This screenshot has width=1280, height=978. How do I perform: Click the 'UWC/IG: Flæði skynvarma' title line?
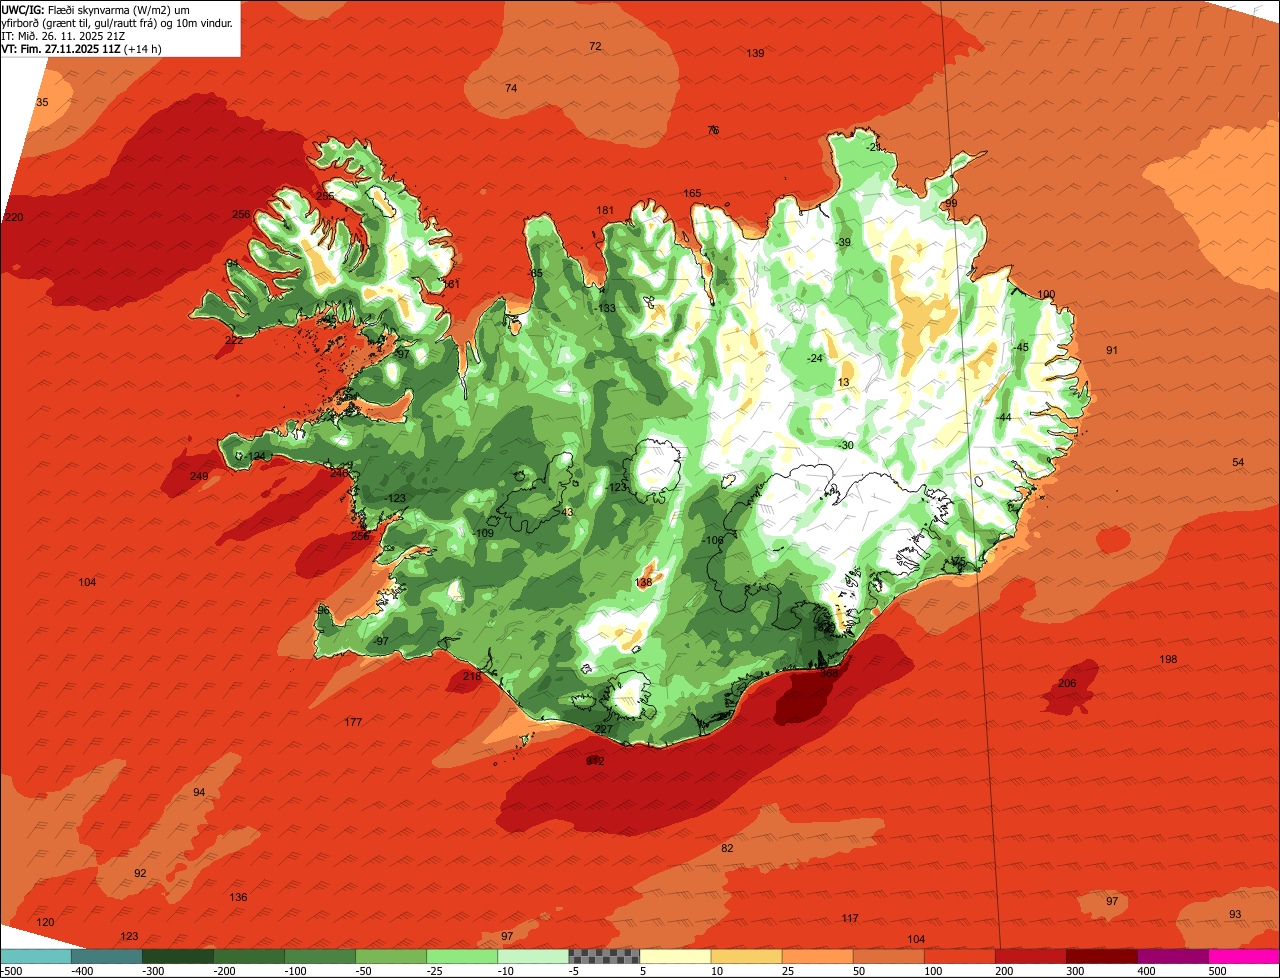point(96,8)
